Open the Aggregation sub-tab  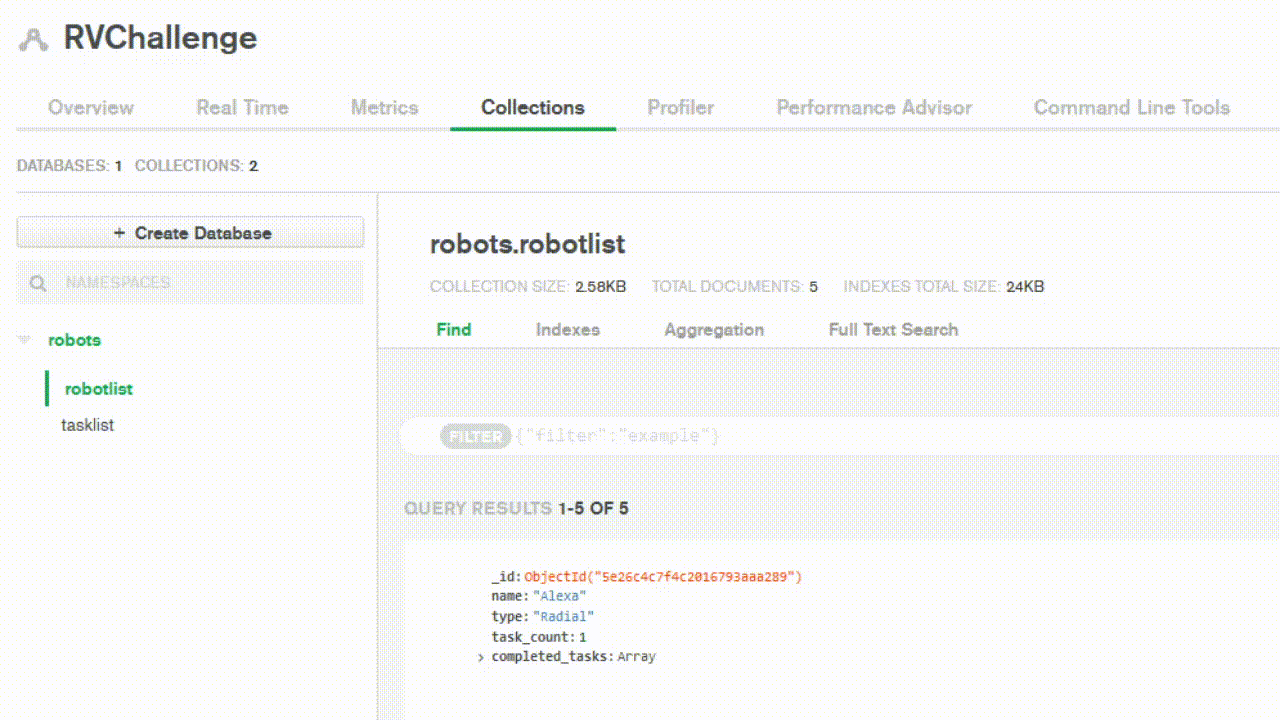coord(714,329)
